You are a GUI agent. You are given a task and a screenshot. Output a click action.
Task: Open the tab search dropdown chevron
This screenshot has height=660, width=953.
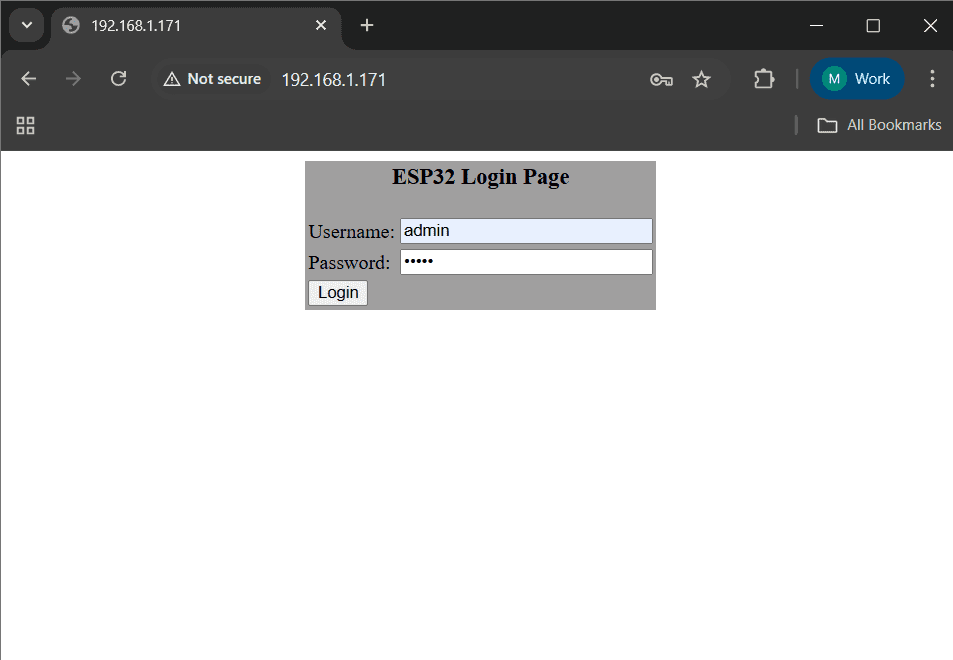(27, 25)
